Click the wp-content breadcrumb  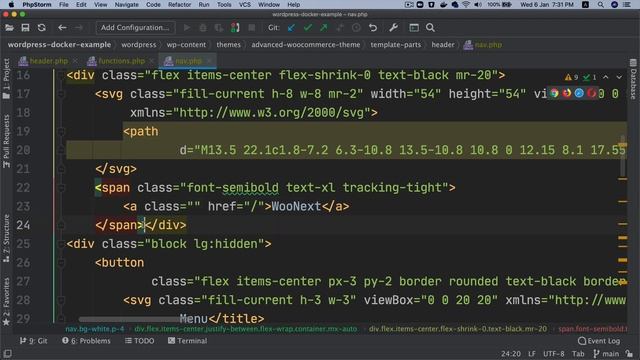(x=186, y=44)
